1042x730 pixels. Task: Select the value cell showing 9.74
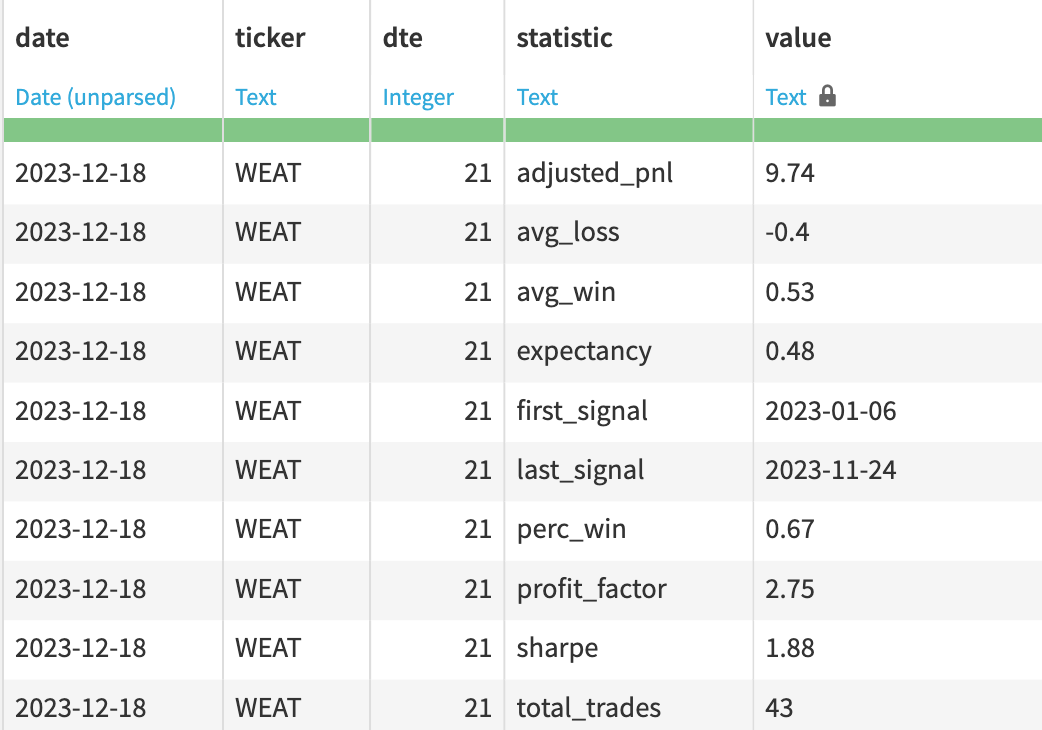click(790, 173)
